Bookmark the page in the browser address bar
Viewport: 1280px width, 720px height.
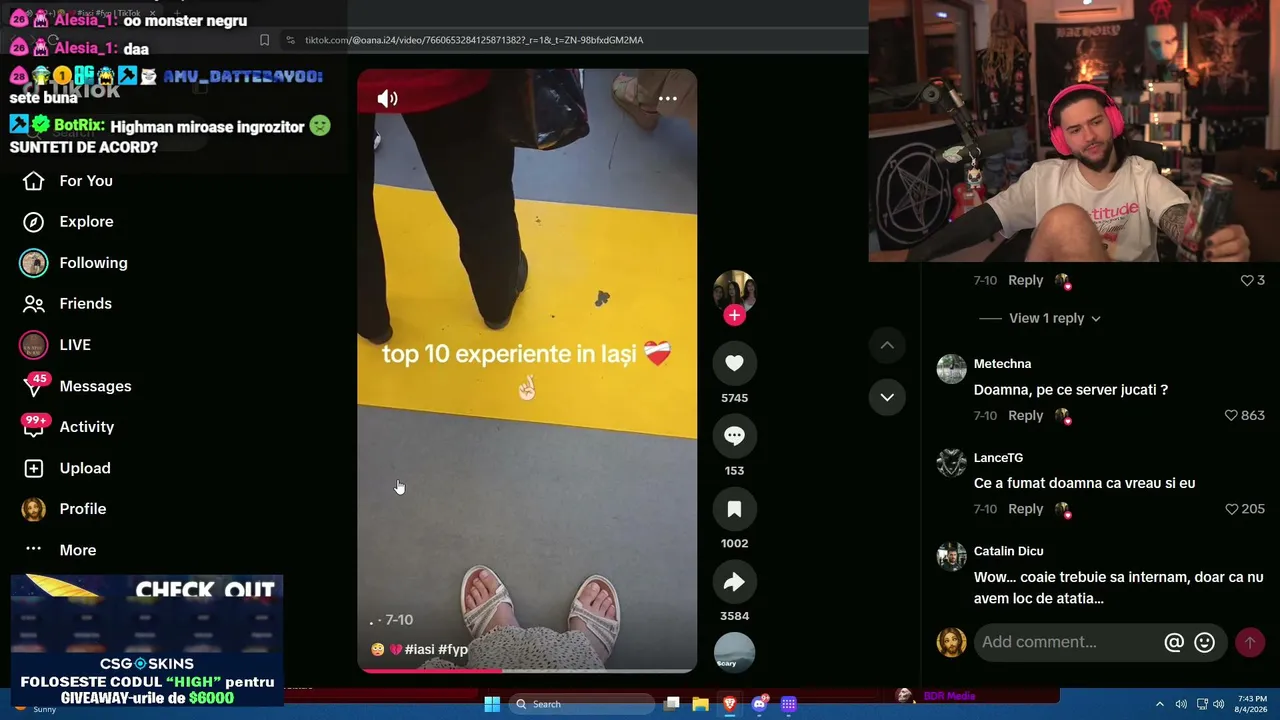(264, 40)
